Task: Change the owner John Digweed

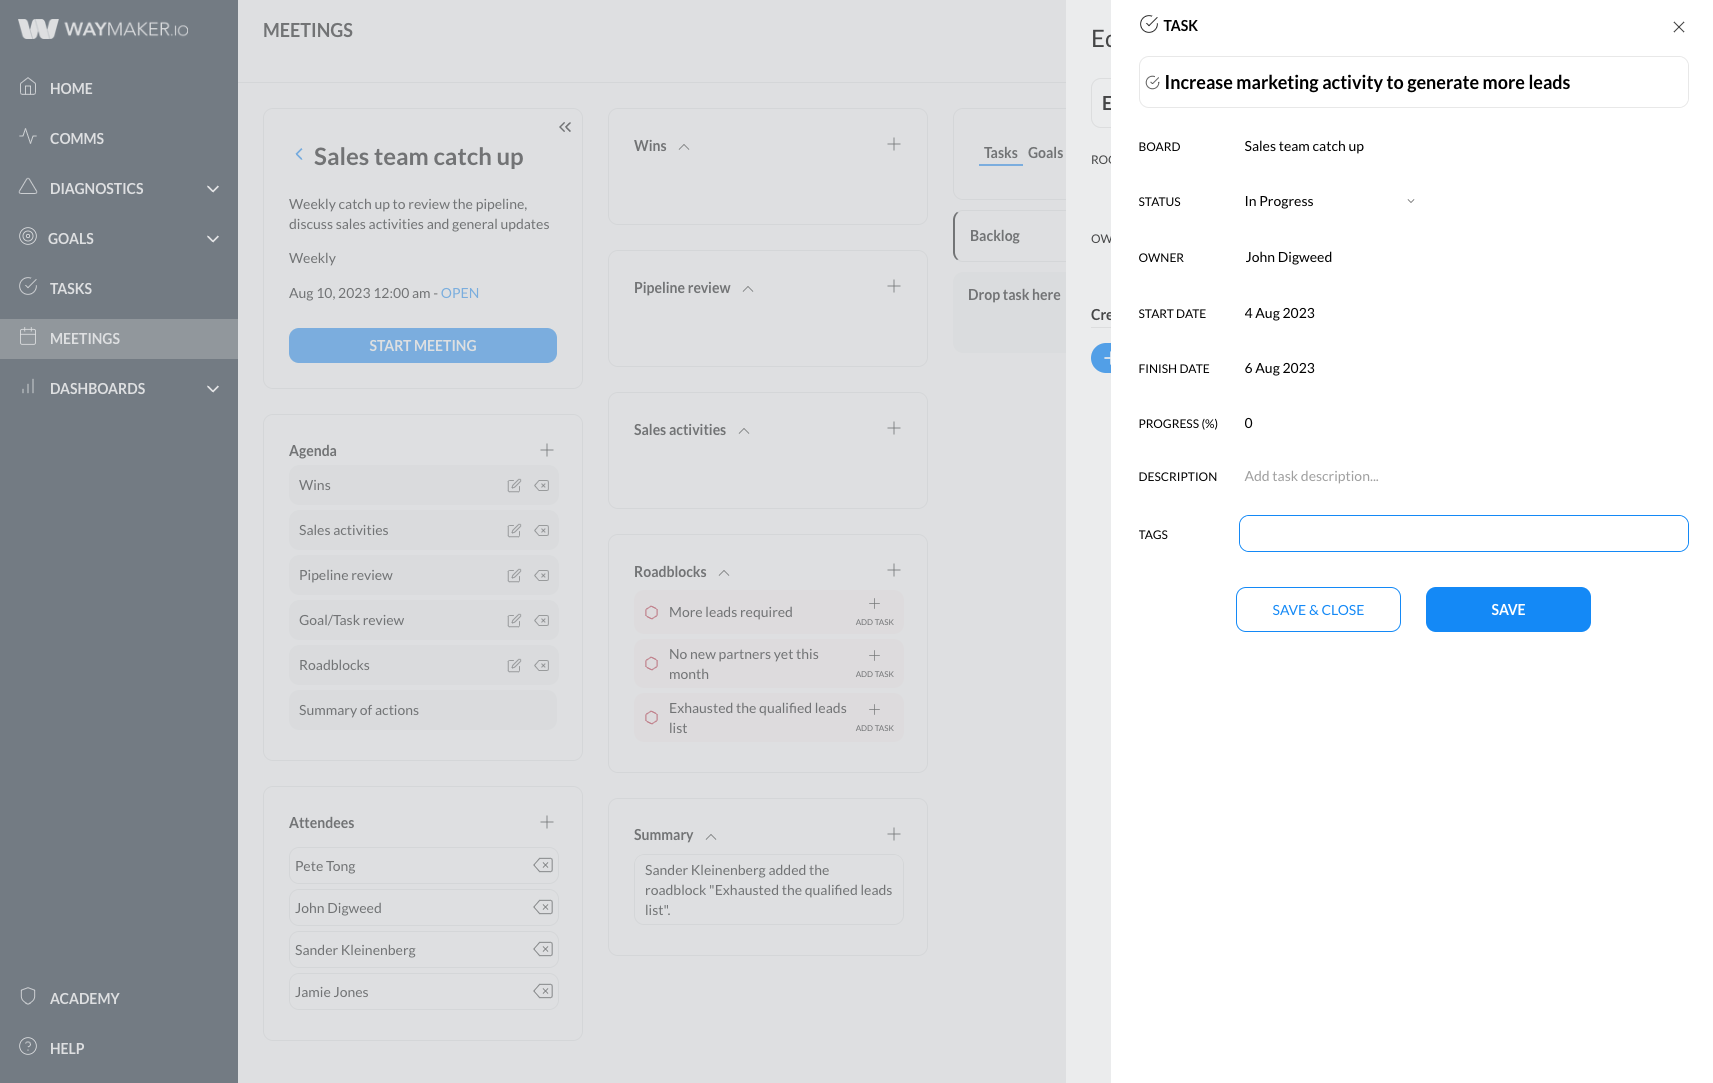Action: pyautogui.click(x=1289, y=257)
